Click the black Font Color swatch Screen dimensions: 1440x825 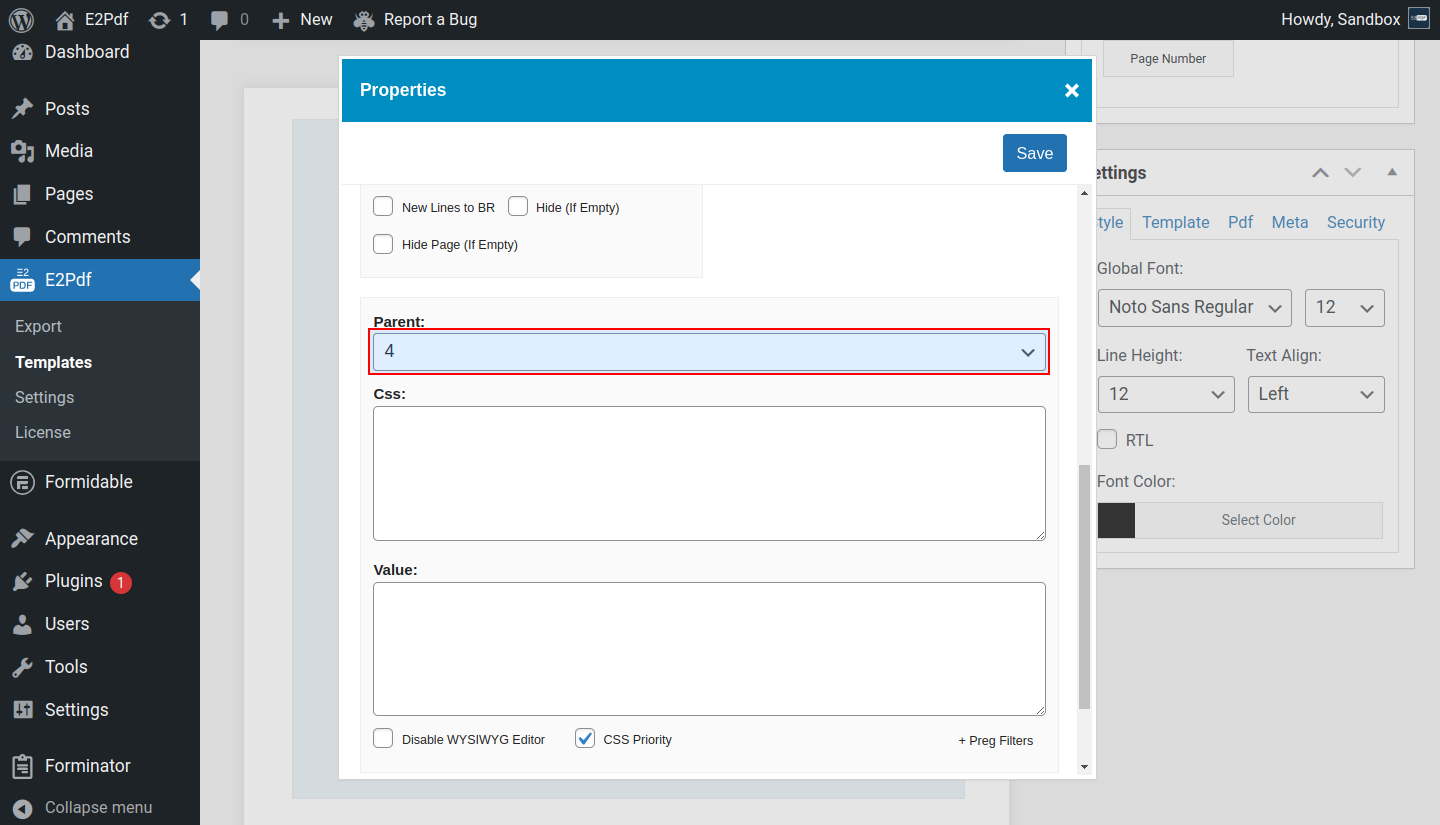tap(1116, 520)
